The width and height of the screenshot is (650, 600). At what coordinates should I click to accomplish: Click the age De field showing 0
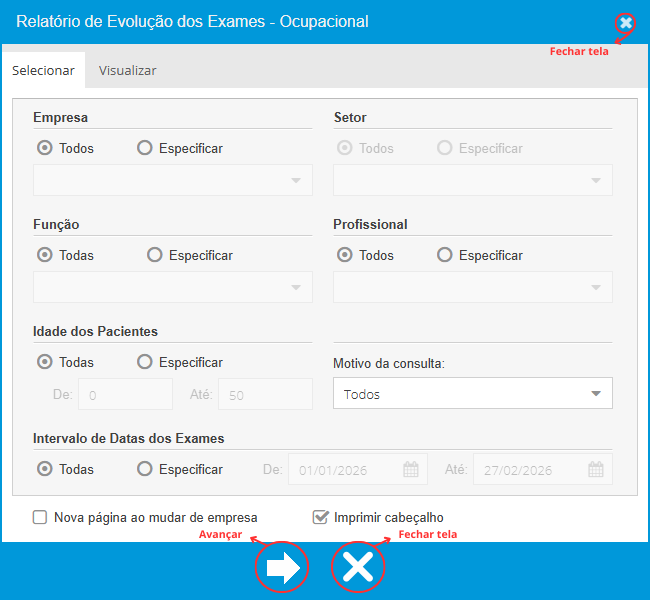coord(125,394)
